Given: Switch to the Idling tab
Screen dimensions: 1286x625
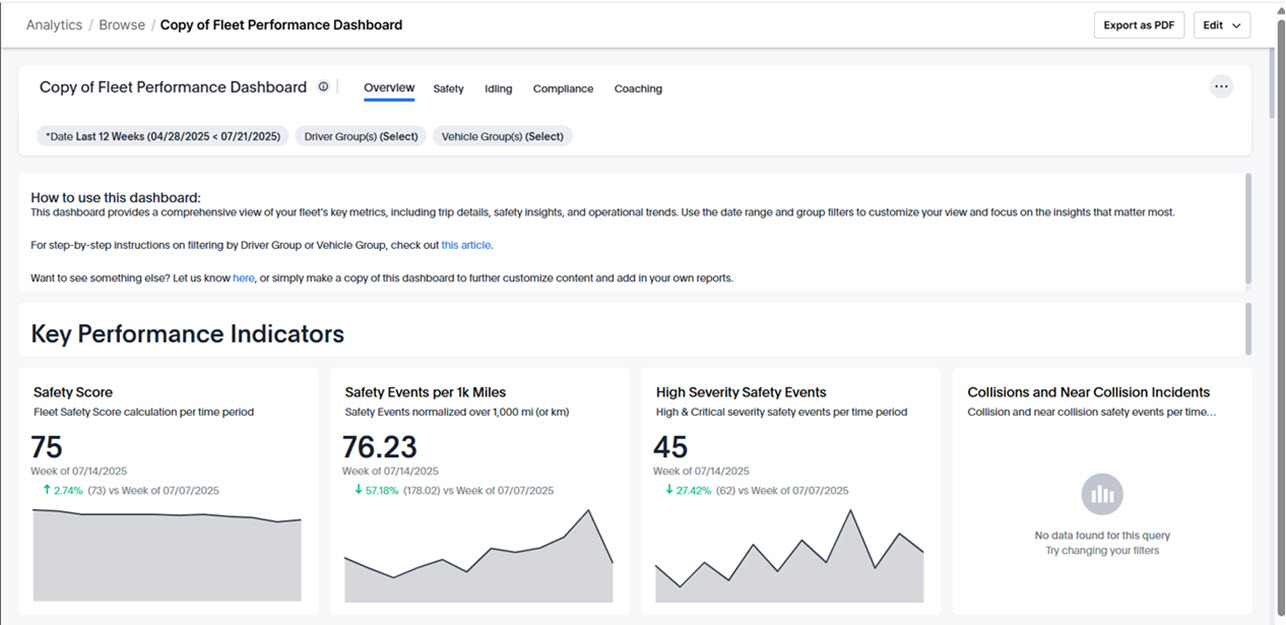Looking at the screenshot, I should point(498,89).
